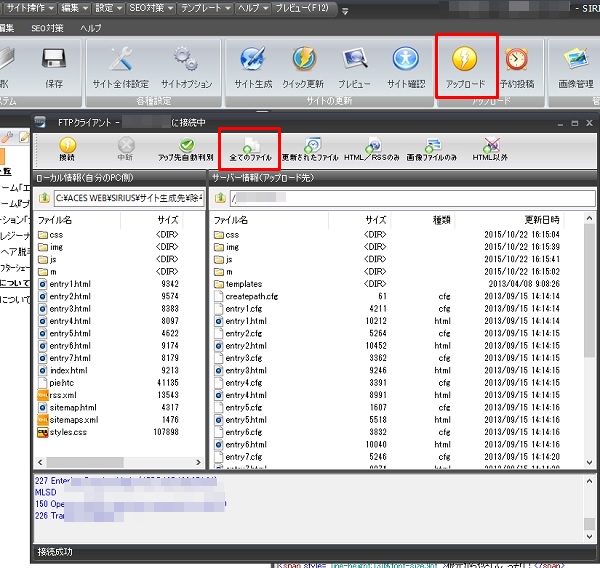This screenshot has height=568, width=600.
Task: Select server js folder
Action: click(223, 260)
